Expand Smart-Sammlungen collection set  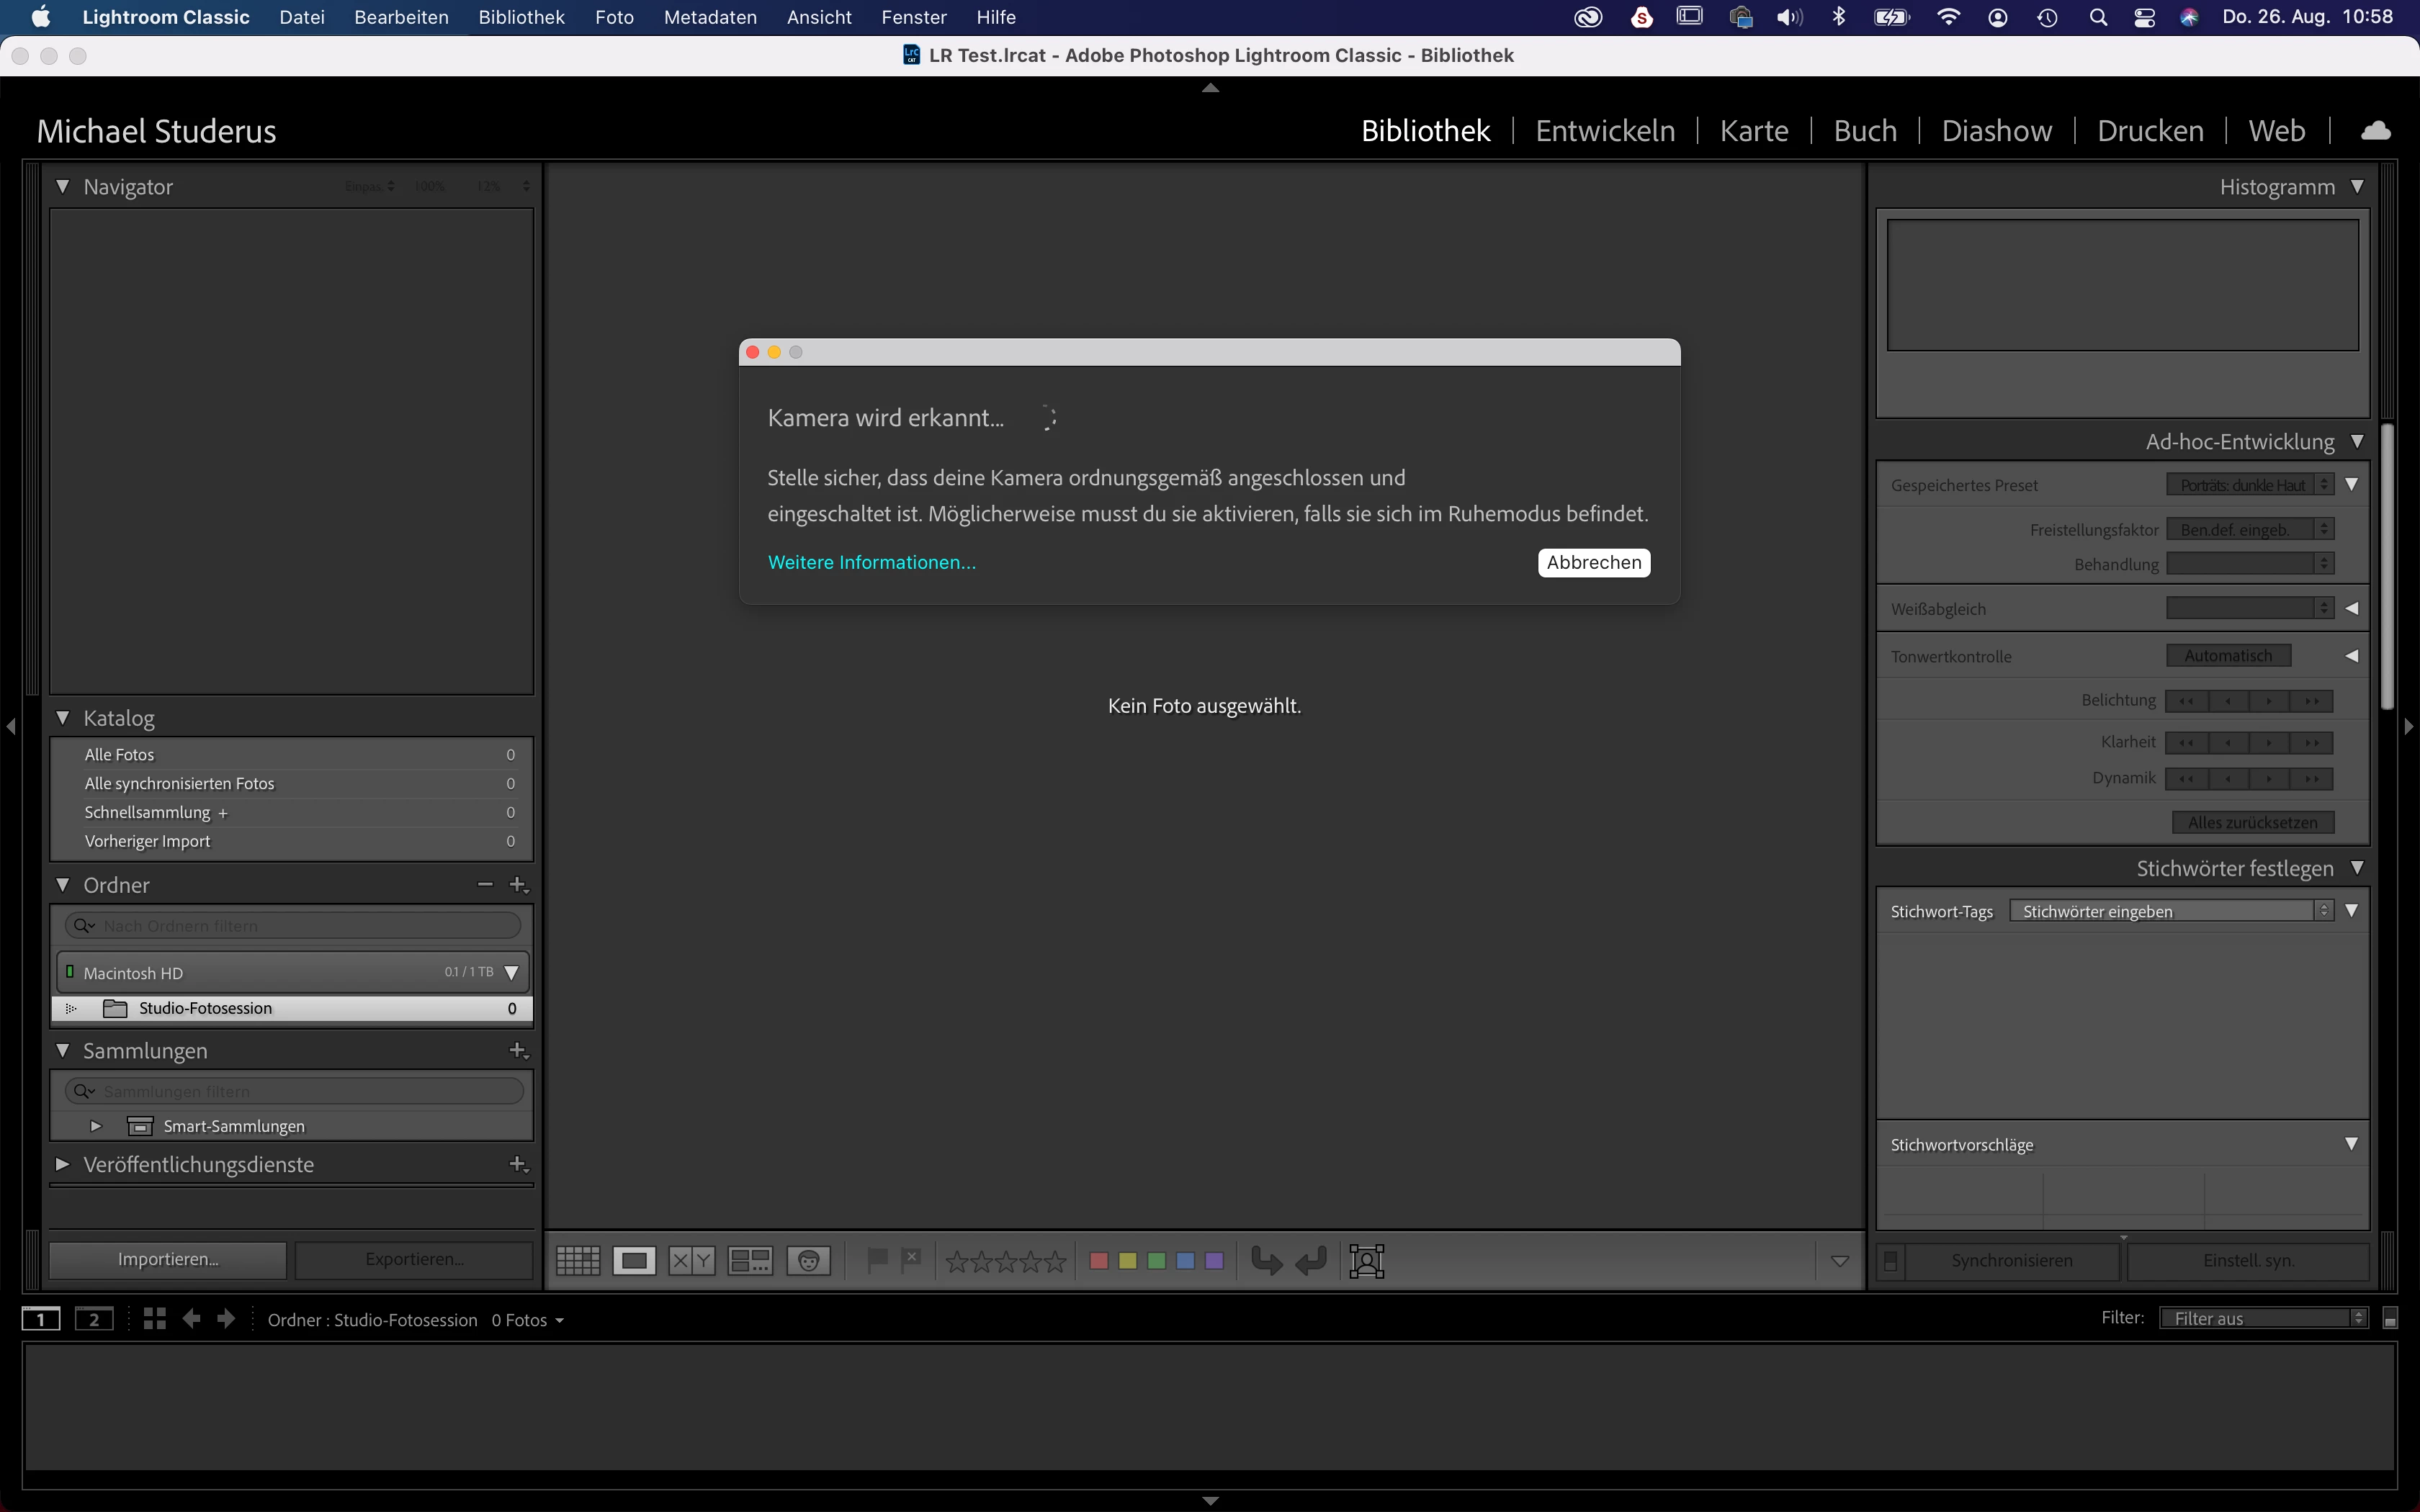pyautogui.click(x=96, y=1126)
